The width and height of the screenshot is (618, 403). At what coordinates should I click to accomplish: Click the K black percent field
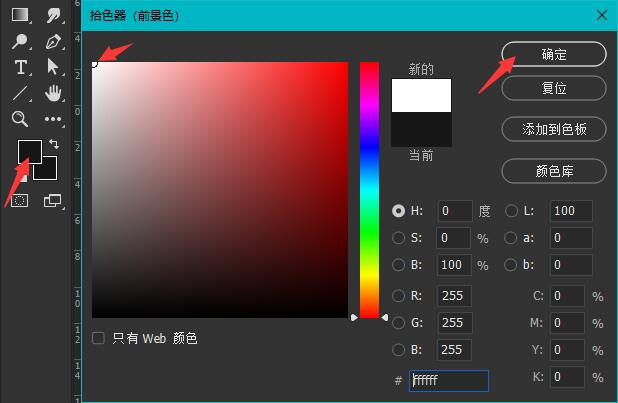568,377
